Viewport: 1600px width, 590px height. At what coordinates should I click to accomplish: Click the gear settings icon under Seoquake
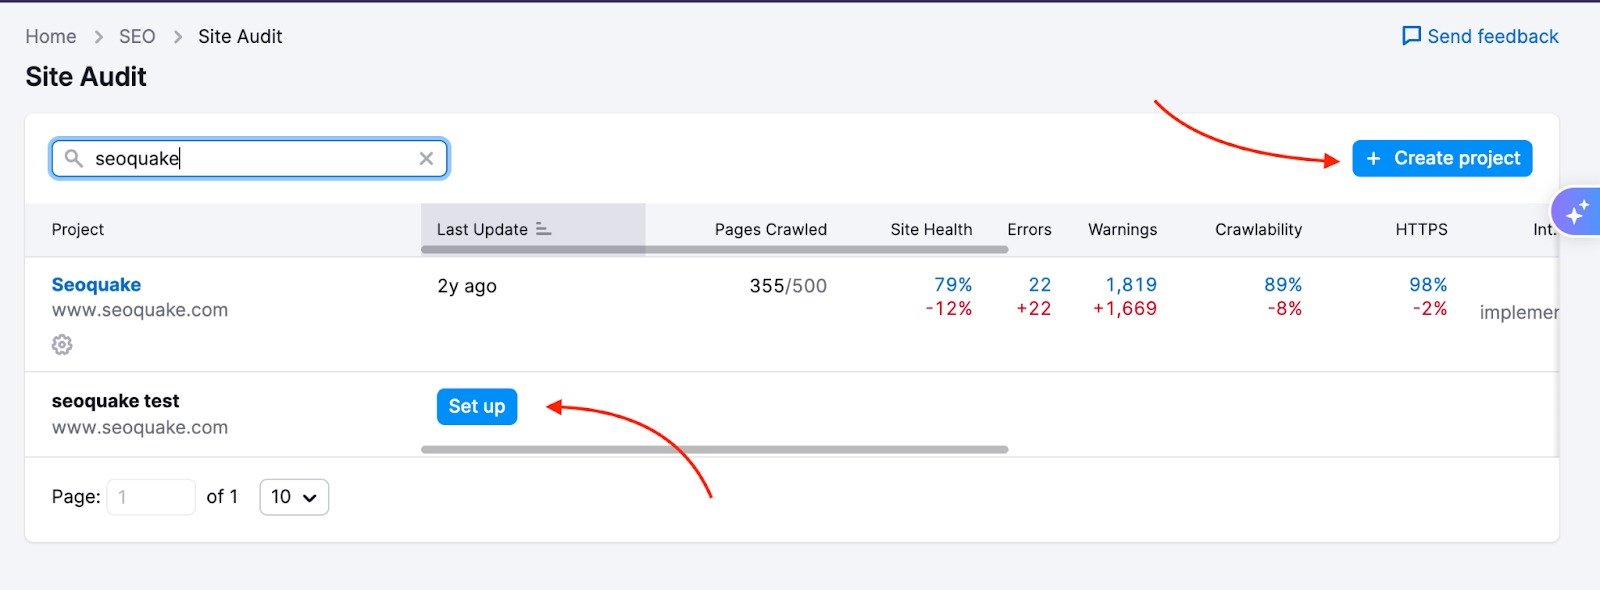[62, 345]
